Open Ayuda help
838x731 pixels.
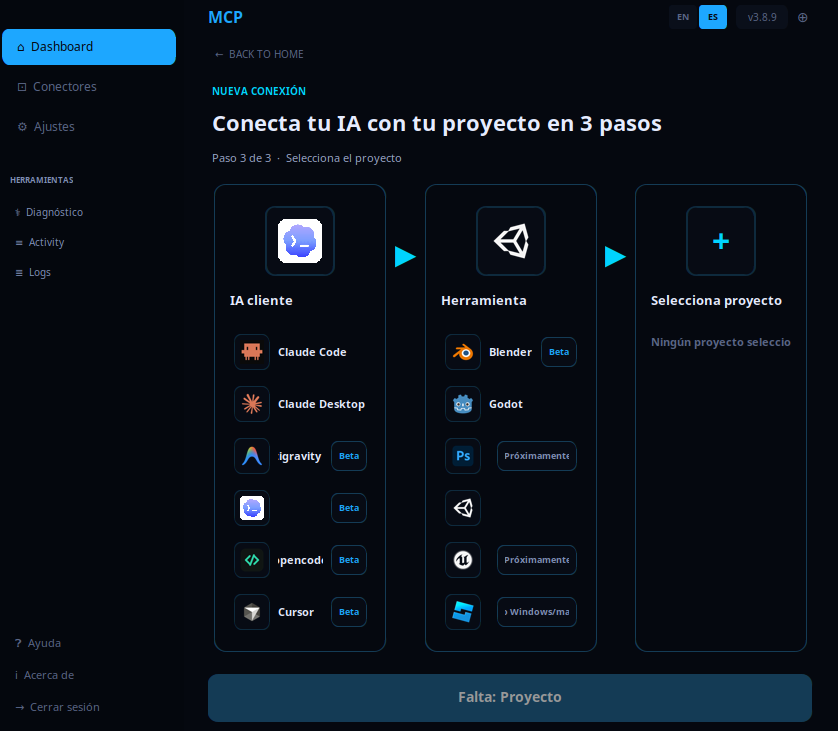37,643
